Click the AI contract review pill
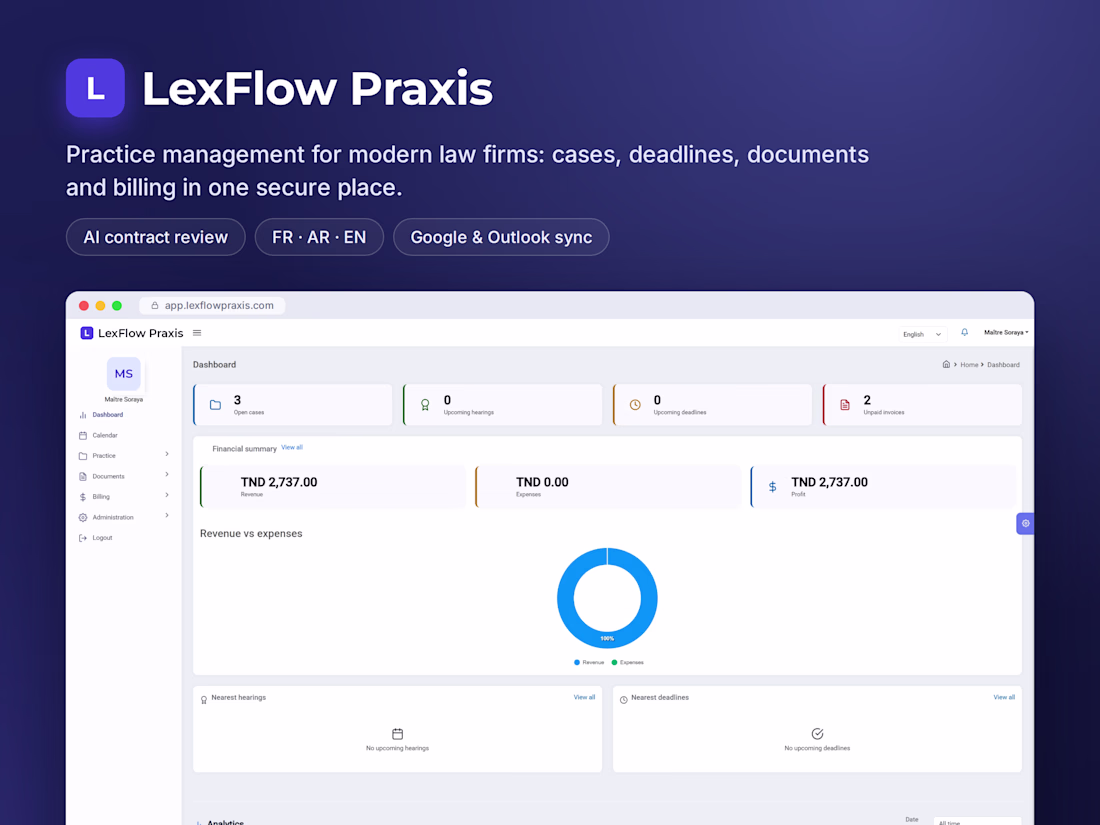 click(x=156, y=237)
